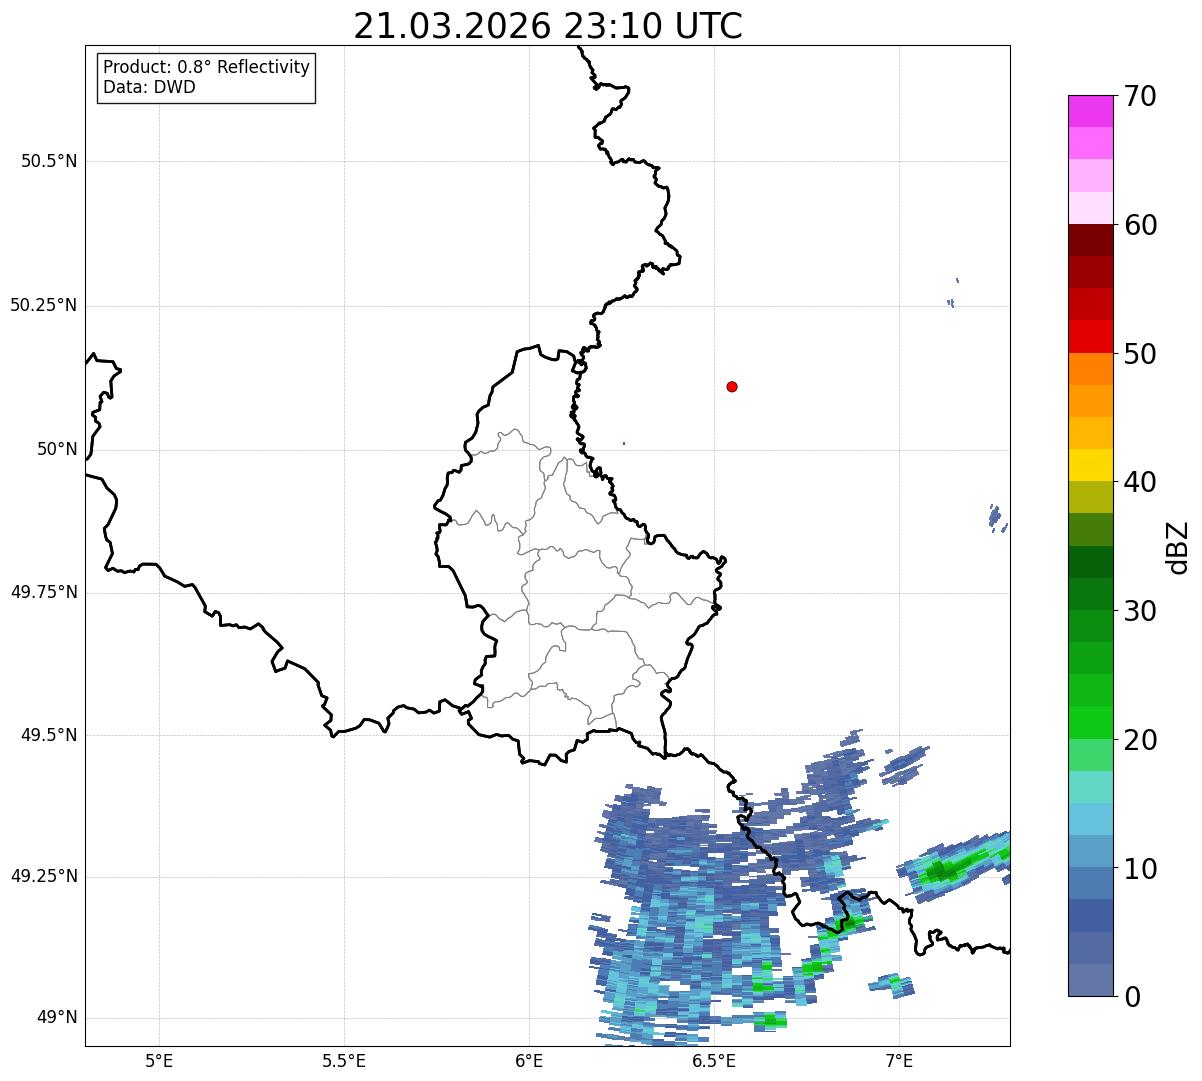Click the dBZ colorbar axis label
The height and width of the screenshot is (1081, 1202).
(x=1178, y=547)
